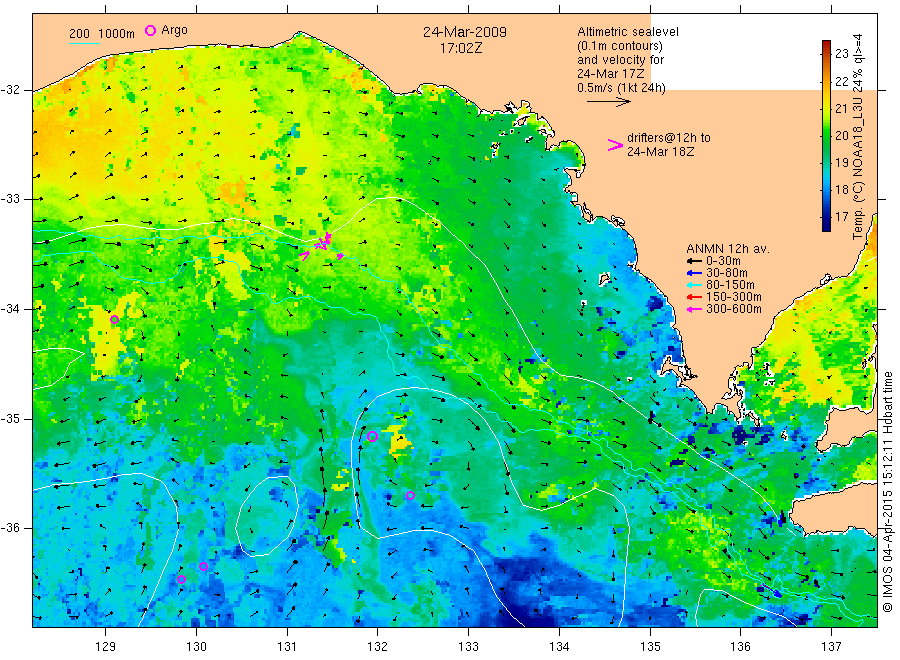Viewport: 900px width, 660px height.
Task: Click the colorbar at the 20 degree level
Action: 826,135
